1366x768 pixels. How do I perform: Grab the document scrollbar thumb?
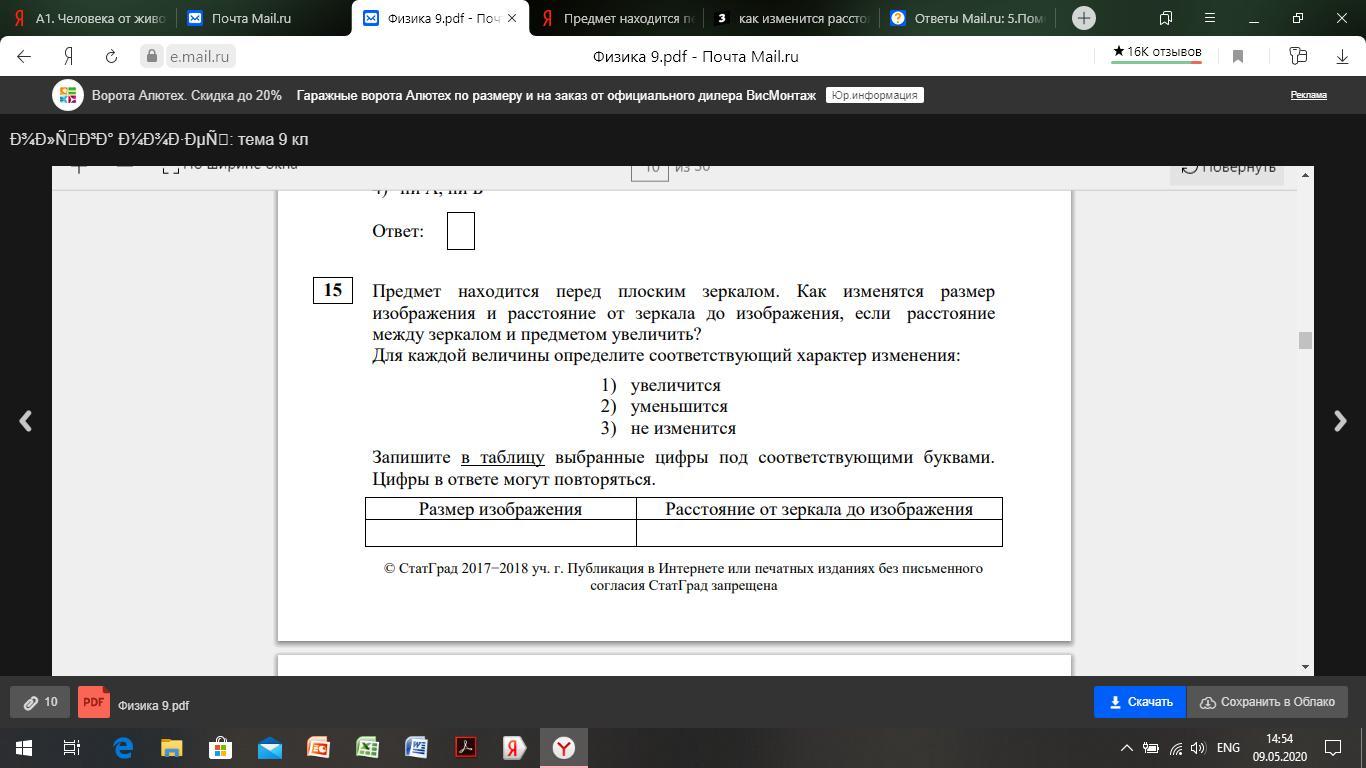click(x=1304, y=341)
